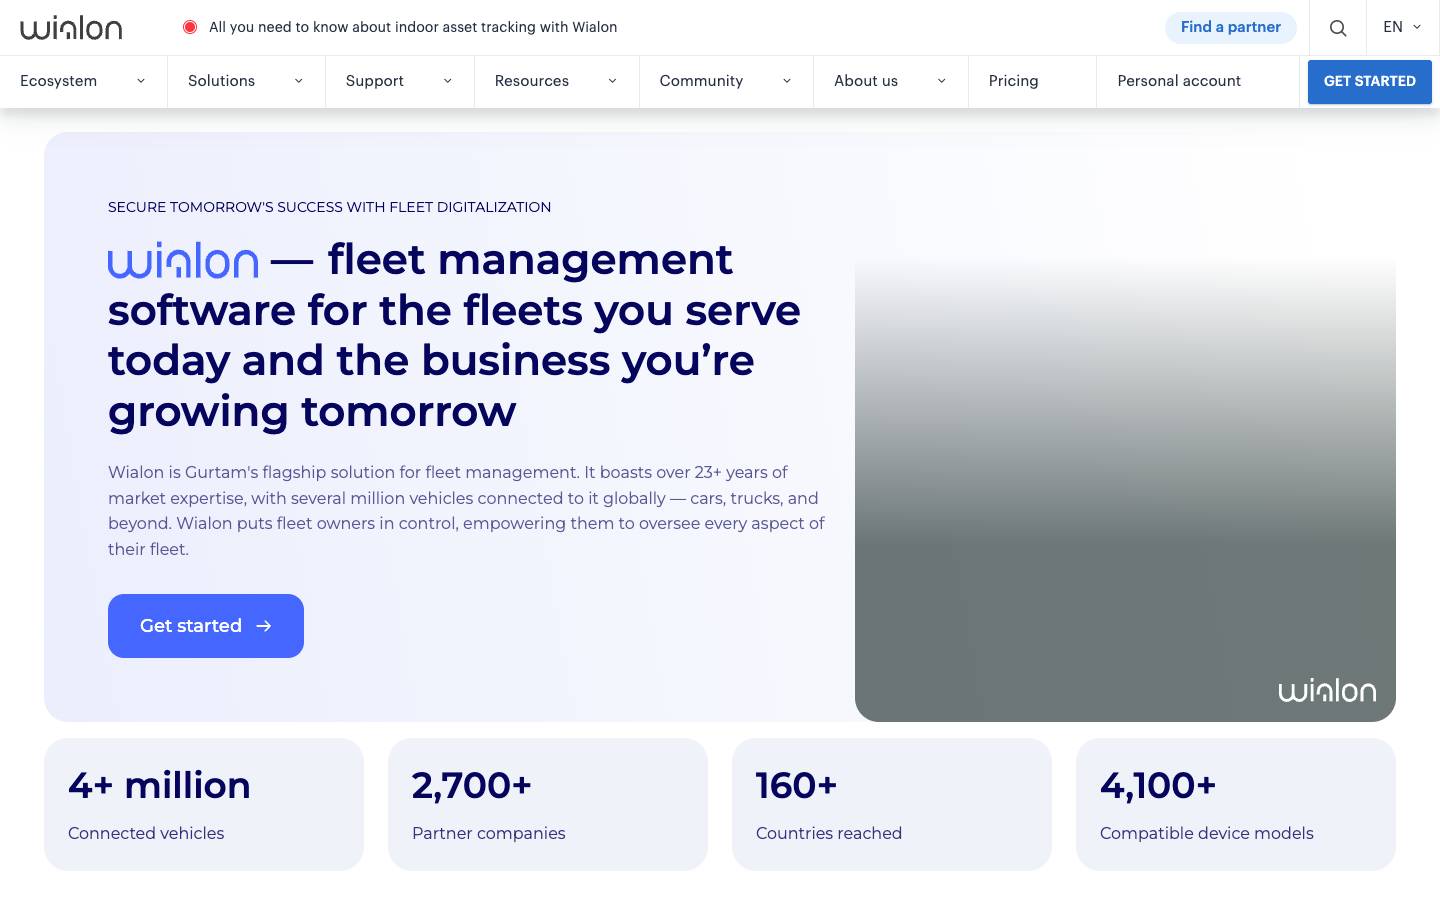This screenshot has height=900, width=1440.
Task: Click the 4+ million Connected vehicles card
Action: tap(204, 804)
